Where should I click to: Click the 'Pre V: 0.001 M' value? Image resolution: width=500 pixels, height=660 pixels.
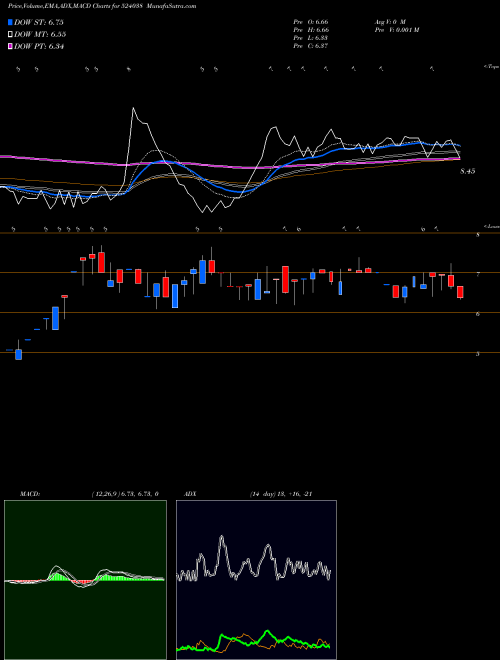[396, 30]
